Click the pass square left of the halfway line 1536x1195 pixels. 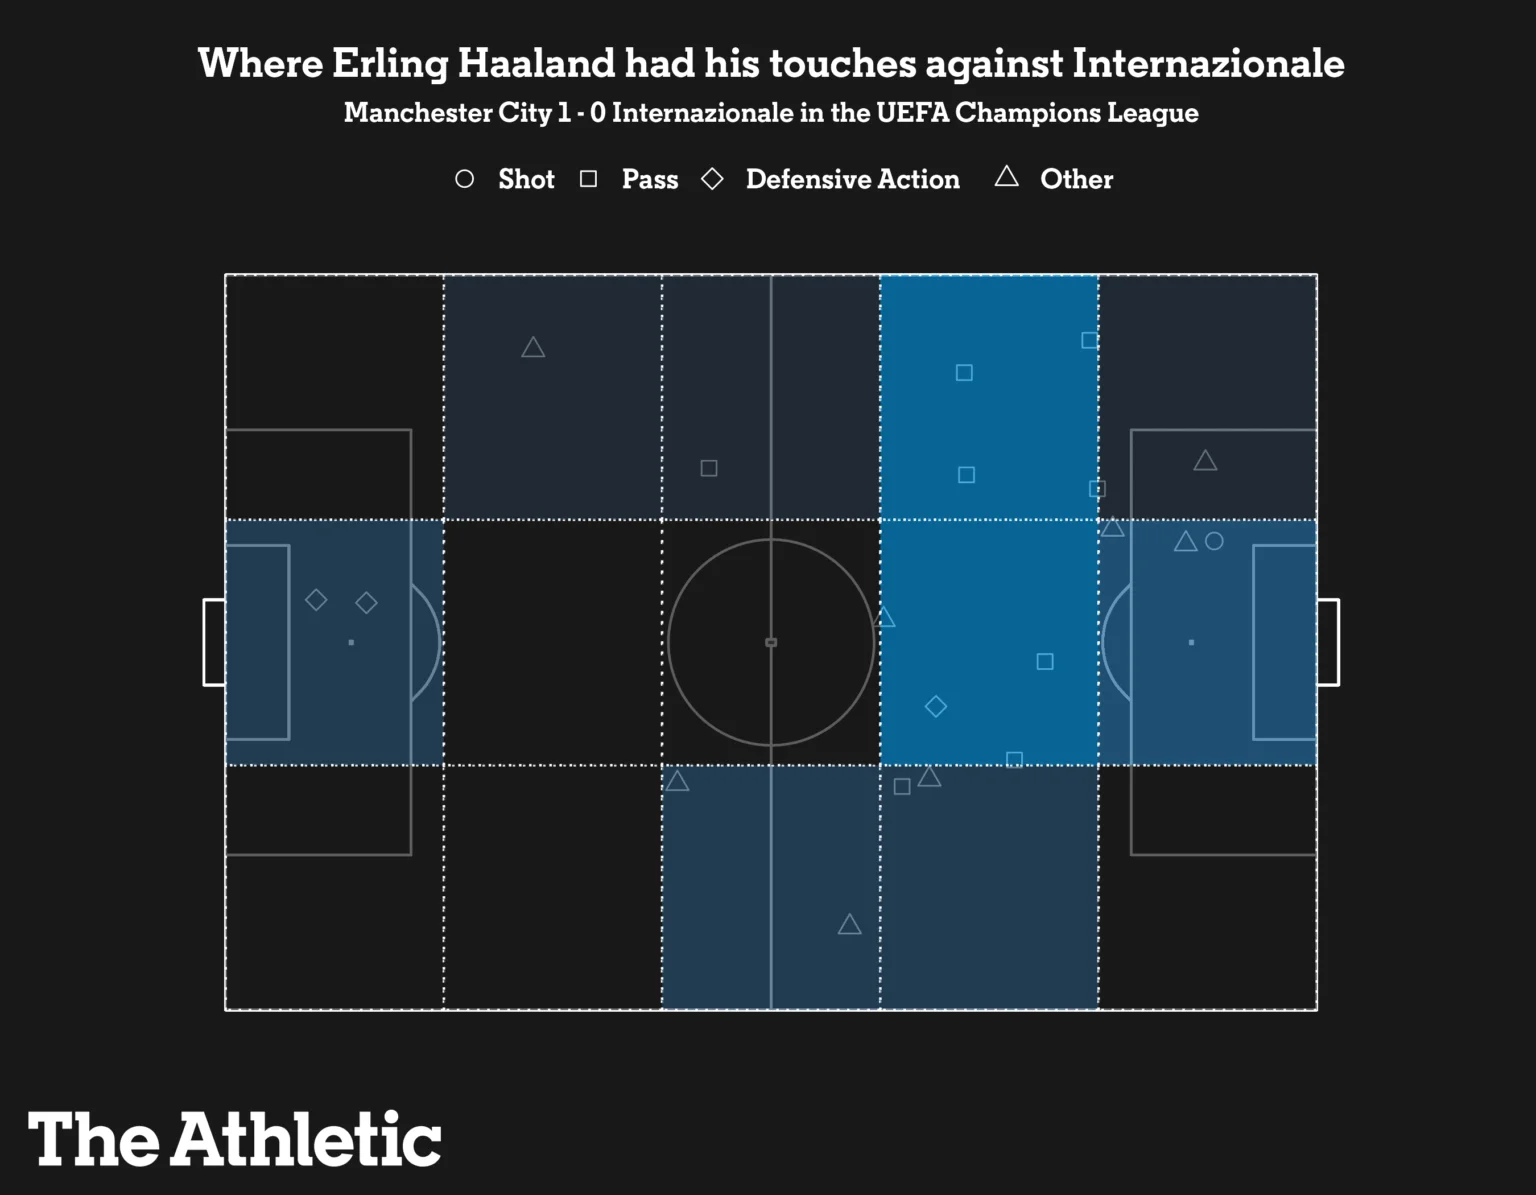point(709,468)
